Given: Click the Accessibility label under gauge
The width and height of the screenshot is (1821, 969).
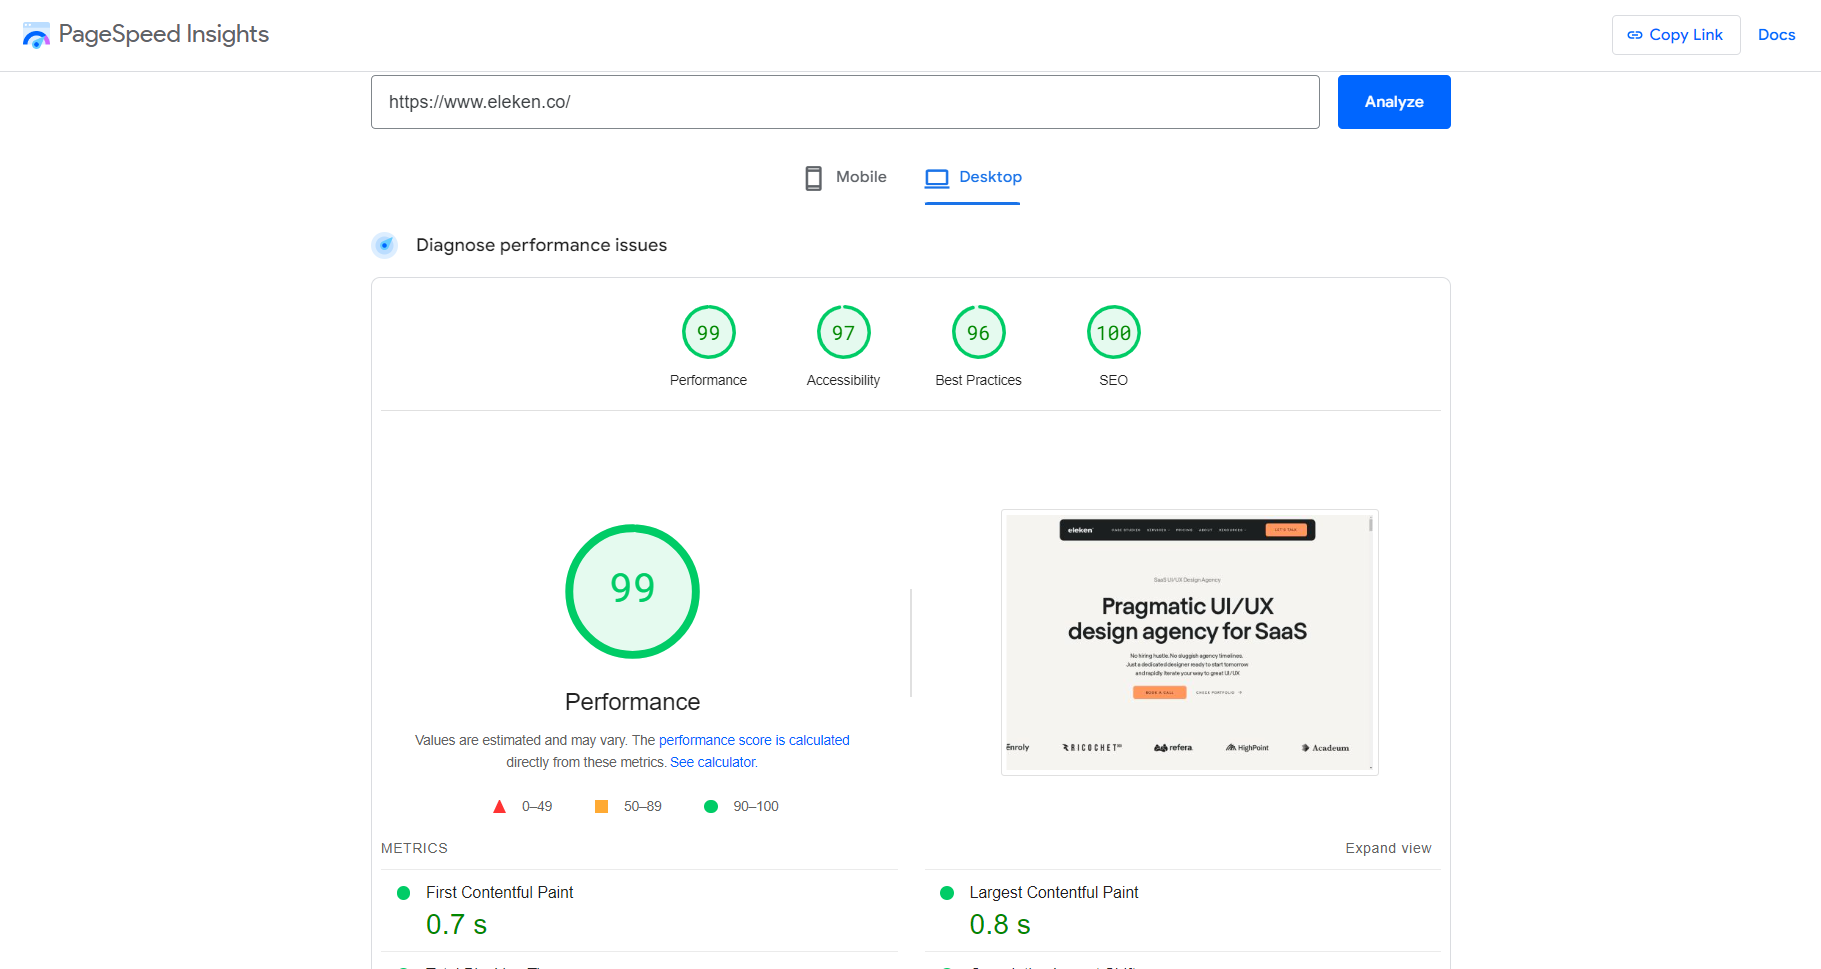Looking at the screenshot, I should click(843, 380).
